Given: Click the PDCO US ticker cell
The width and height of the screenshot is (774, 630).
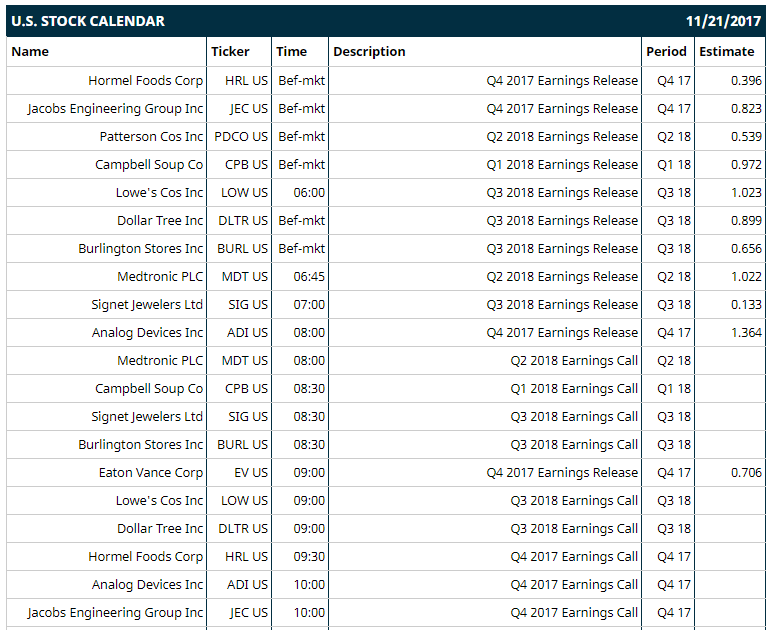Looking at the screenshot, I should pos(241,137).
